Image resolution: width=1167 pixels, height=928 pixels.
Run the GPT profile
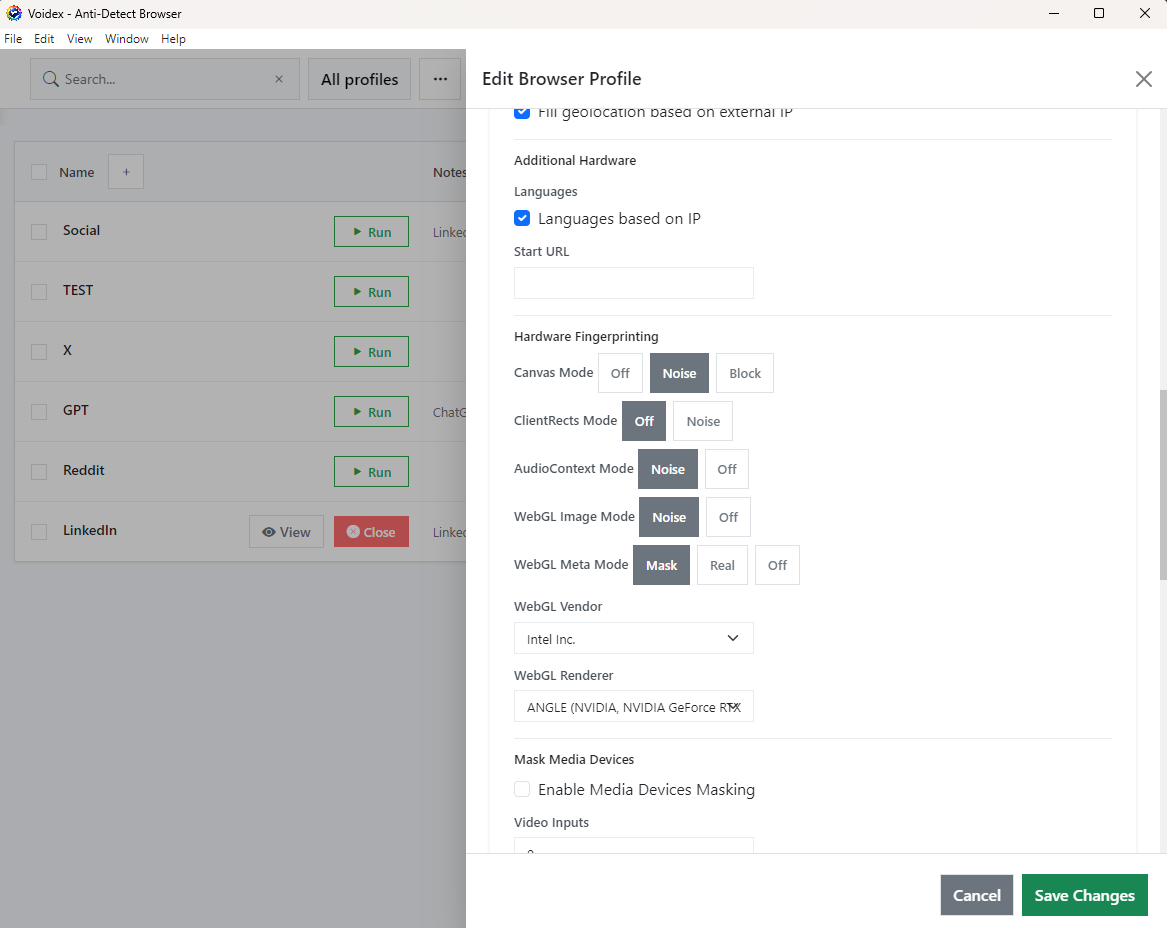(371, 412)
